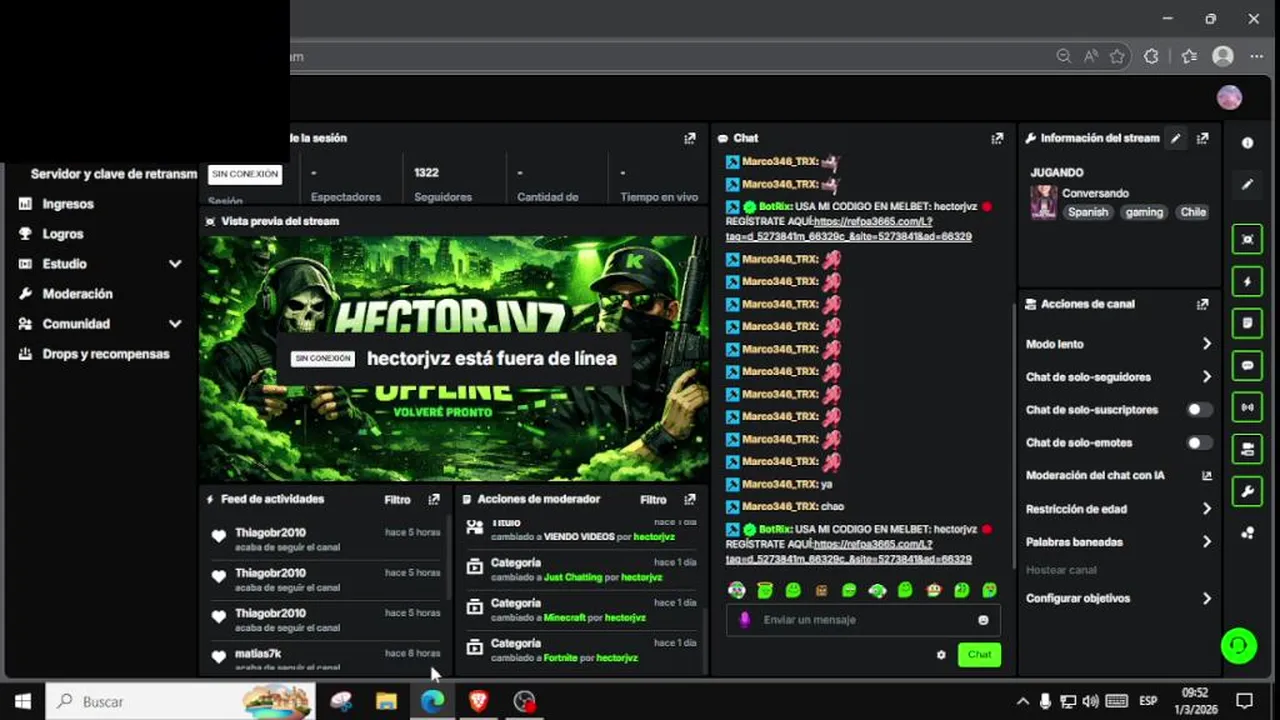Click the Spanish stream tag

point(1087,212)
